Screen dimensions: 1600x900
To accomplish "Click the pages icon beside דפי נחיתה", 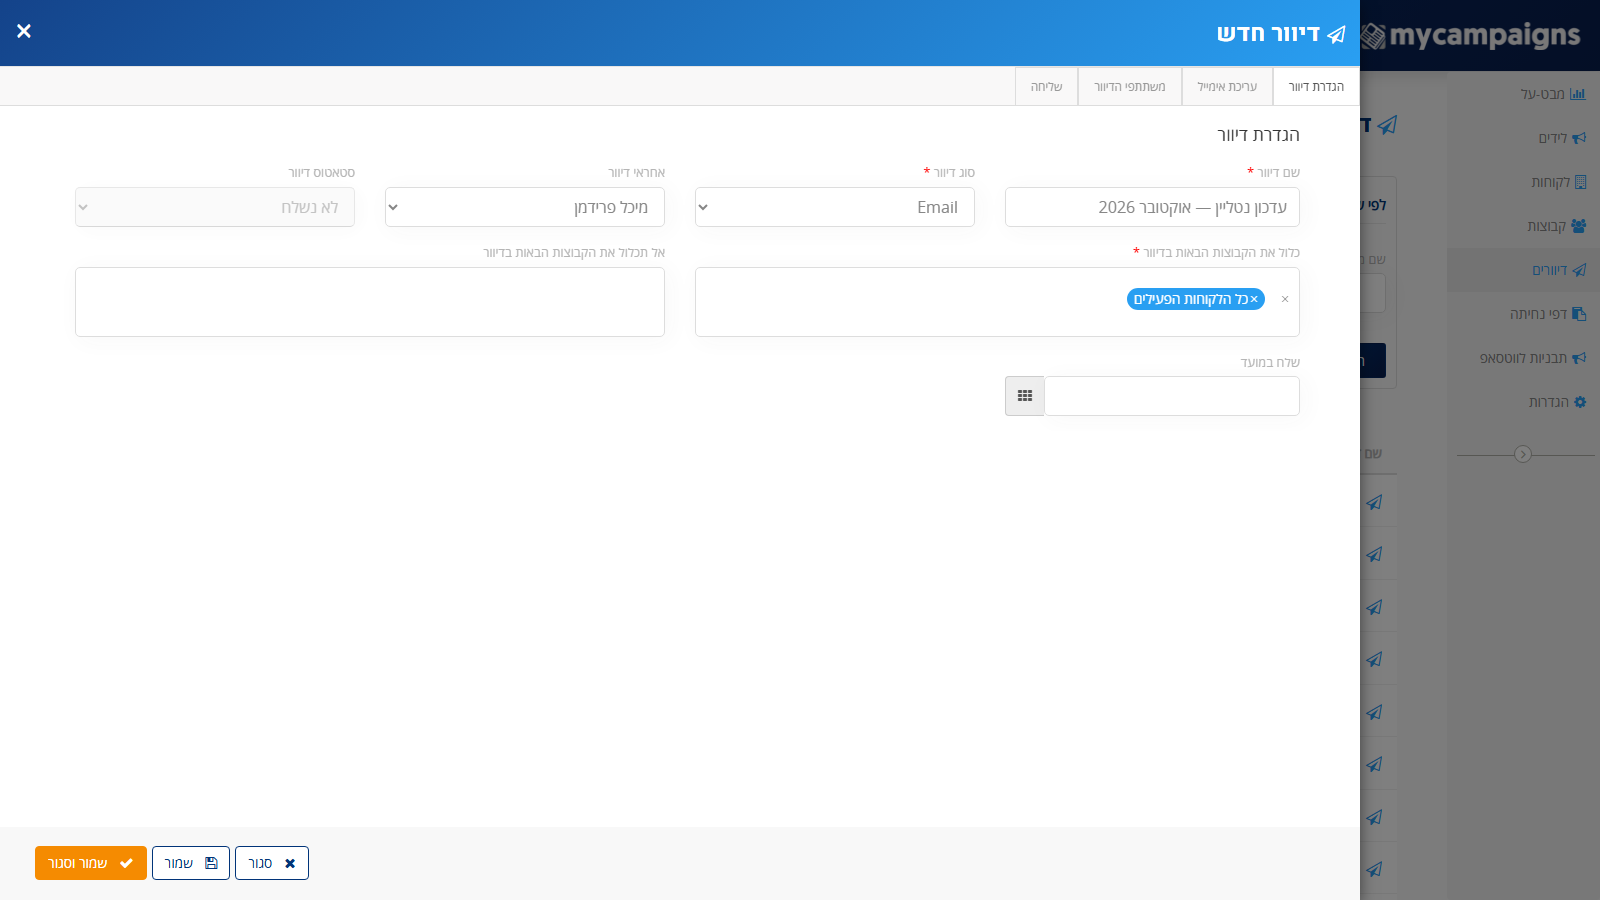I will coord(1579,314).
